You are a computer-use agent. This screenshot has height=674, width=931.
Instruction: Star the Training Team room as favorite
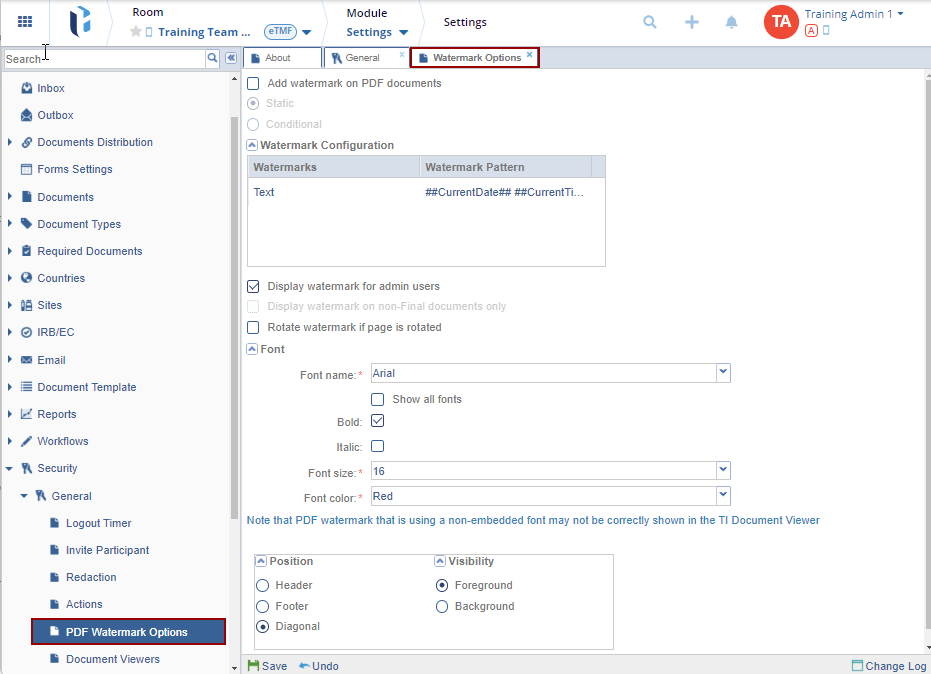click(136, 32)
